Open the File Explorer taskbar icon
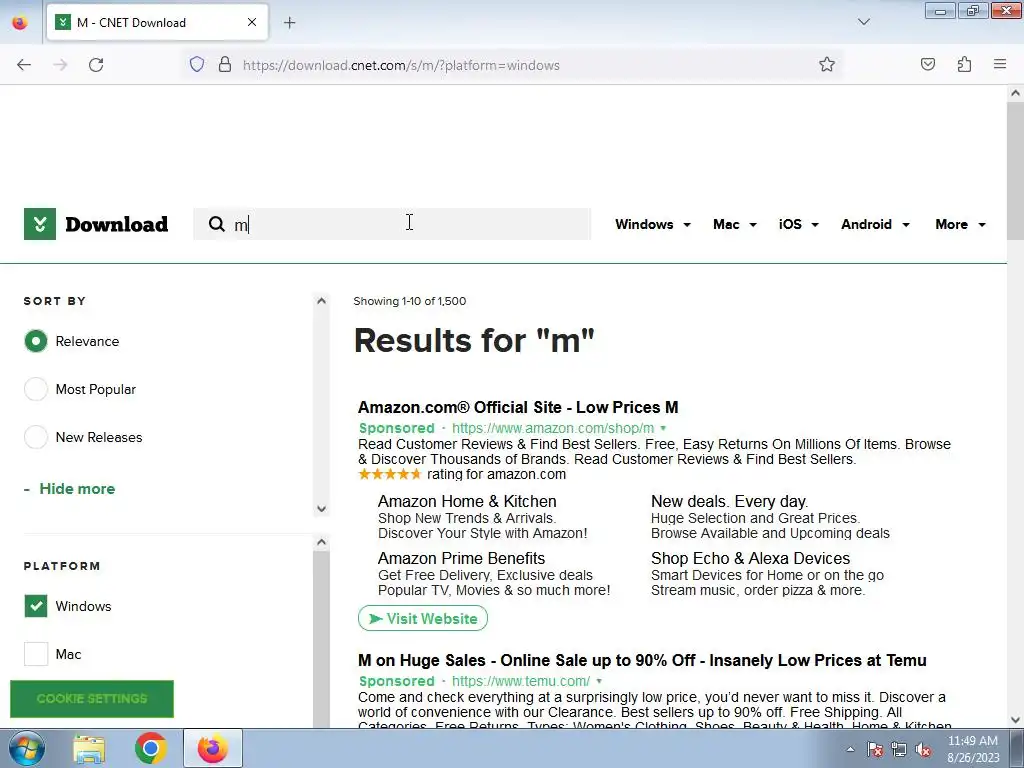Image resolution: width=1024 pixels, height=768 pixels. (89, 748)
